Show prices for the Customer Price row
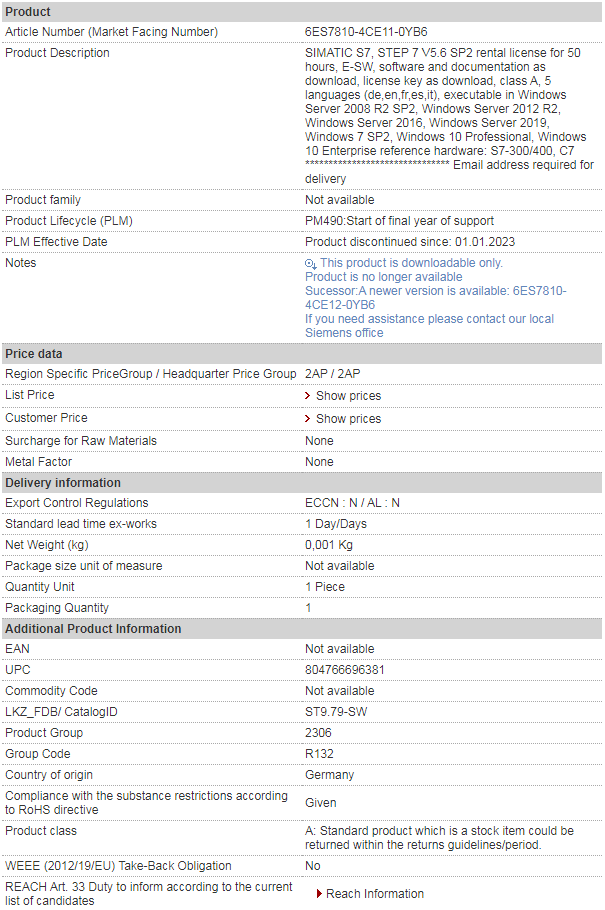The width and height of the screenshot is (605, 910). pos(348,419)
